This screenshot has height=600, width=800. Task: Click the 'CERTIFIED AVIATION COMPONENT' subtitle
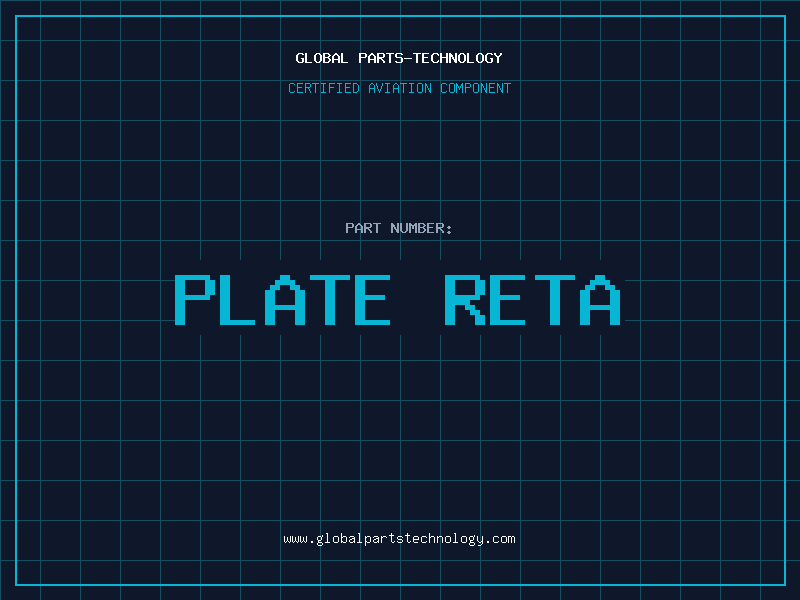399,88
